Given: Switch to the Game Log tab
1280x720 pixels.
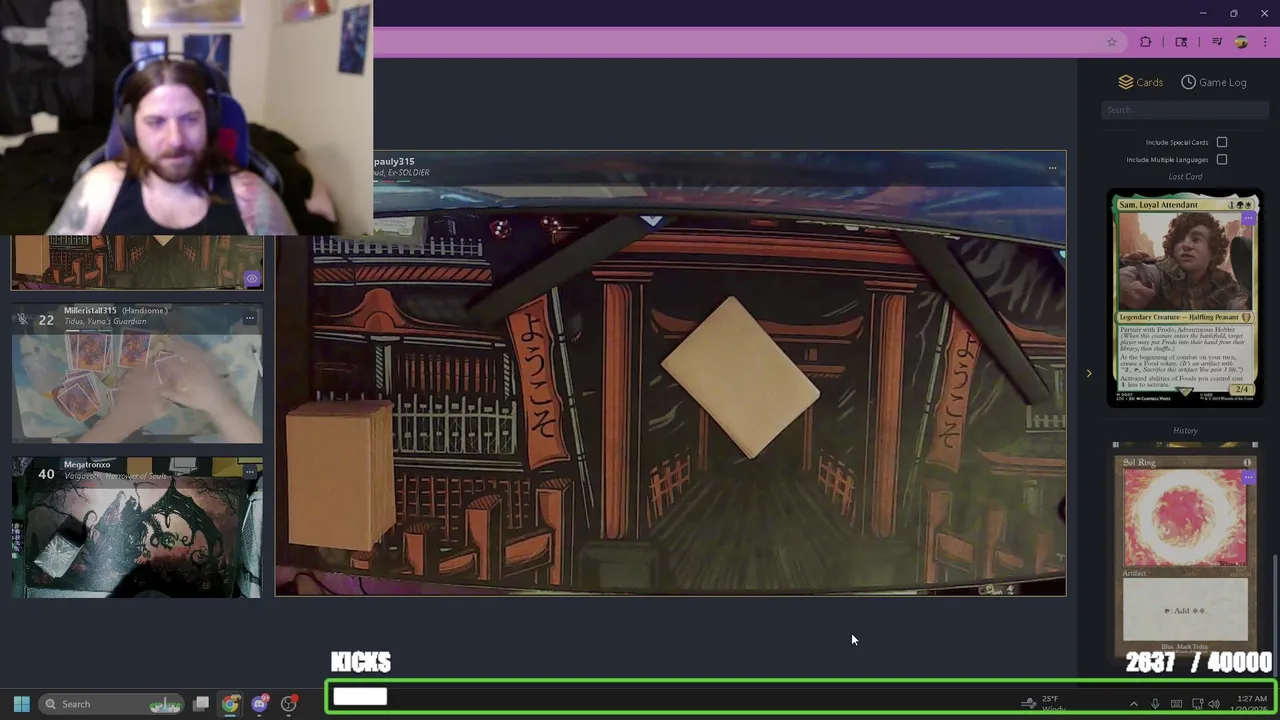Looking at the screenshot, I should point(1214,82).
